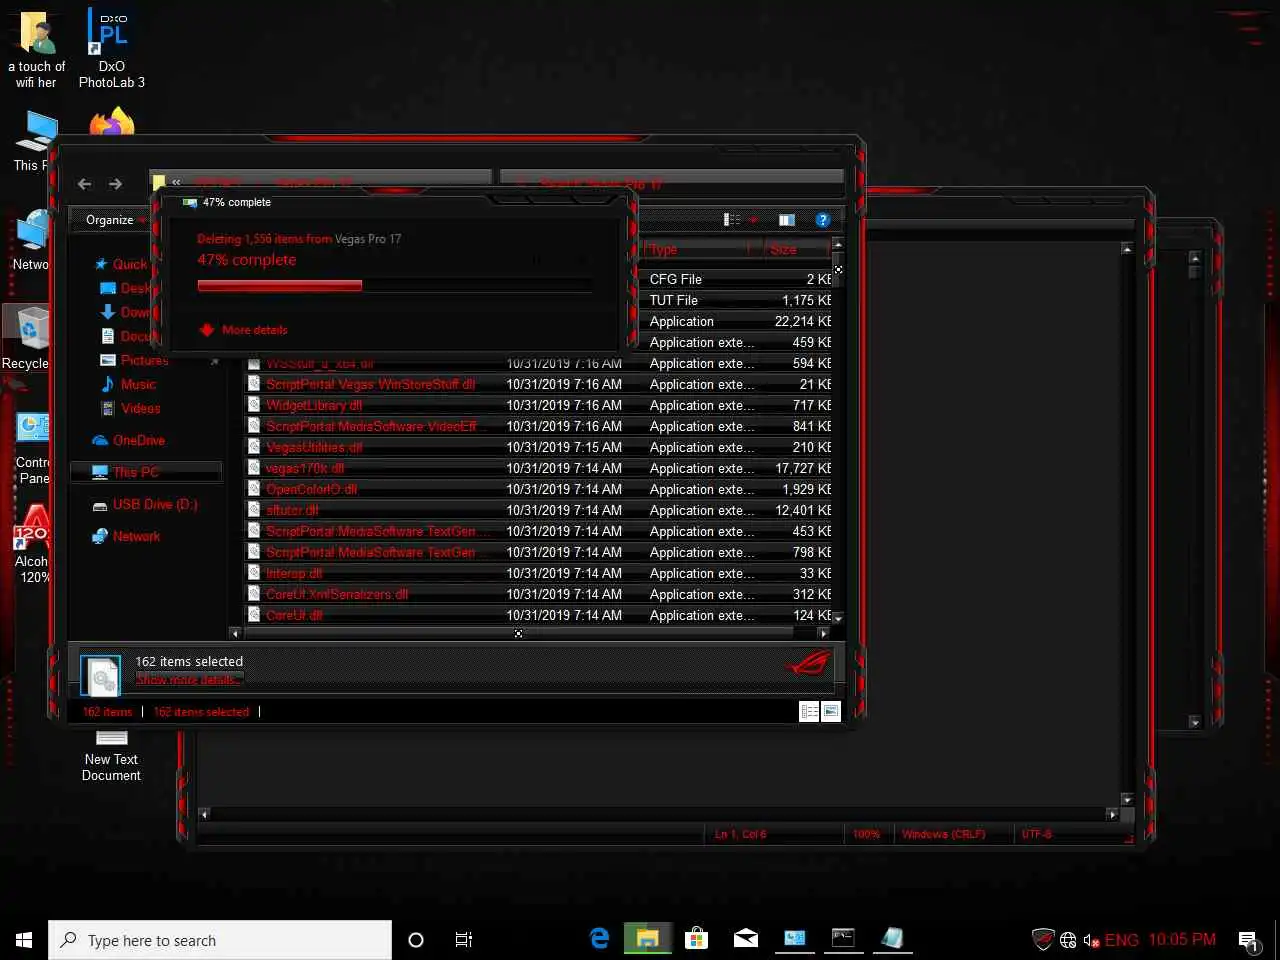Screen dimensions: 1280x960
Task: Select OneDrive in the navigation pane
Action: [x=139, y=440]
